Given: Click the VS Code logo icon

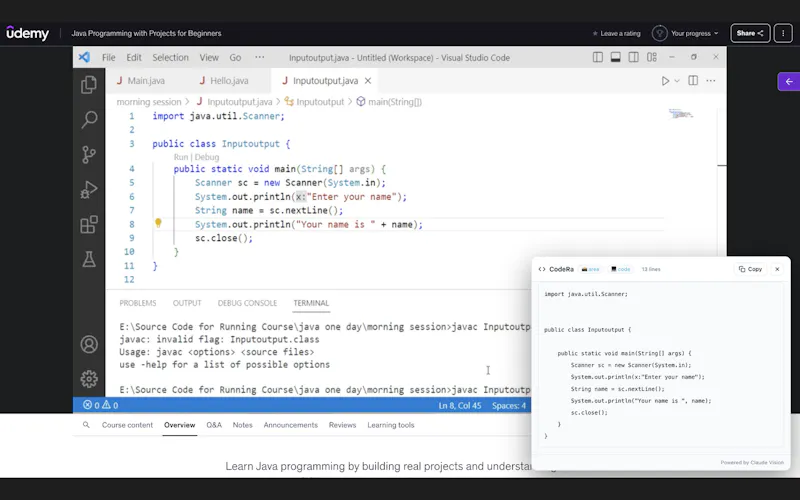Looking at the screenshot, I should pyautogui.click(x=84, y=57).
